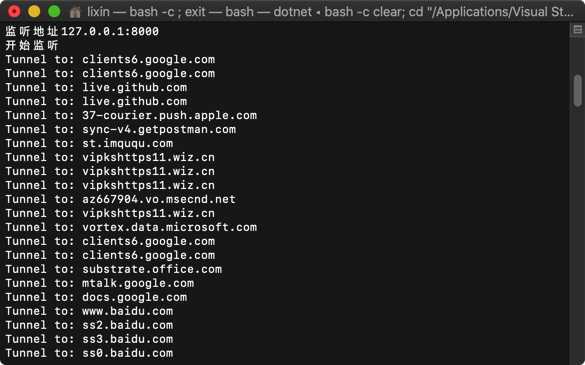Click the scrollbar thumb on the right
The height and width of the screenshot is (365, 585).
coord(578,91)
